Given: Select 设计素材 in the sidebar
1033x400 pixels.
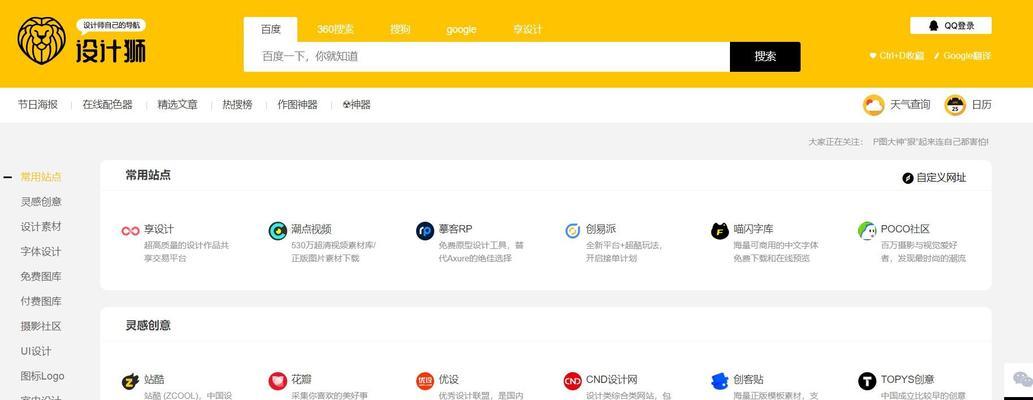Looking at the screenshot, I should pyautogui.click(x=41, y=227).
